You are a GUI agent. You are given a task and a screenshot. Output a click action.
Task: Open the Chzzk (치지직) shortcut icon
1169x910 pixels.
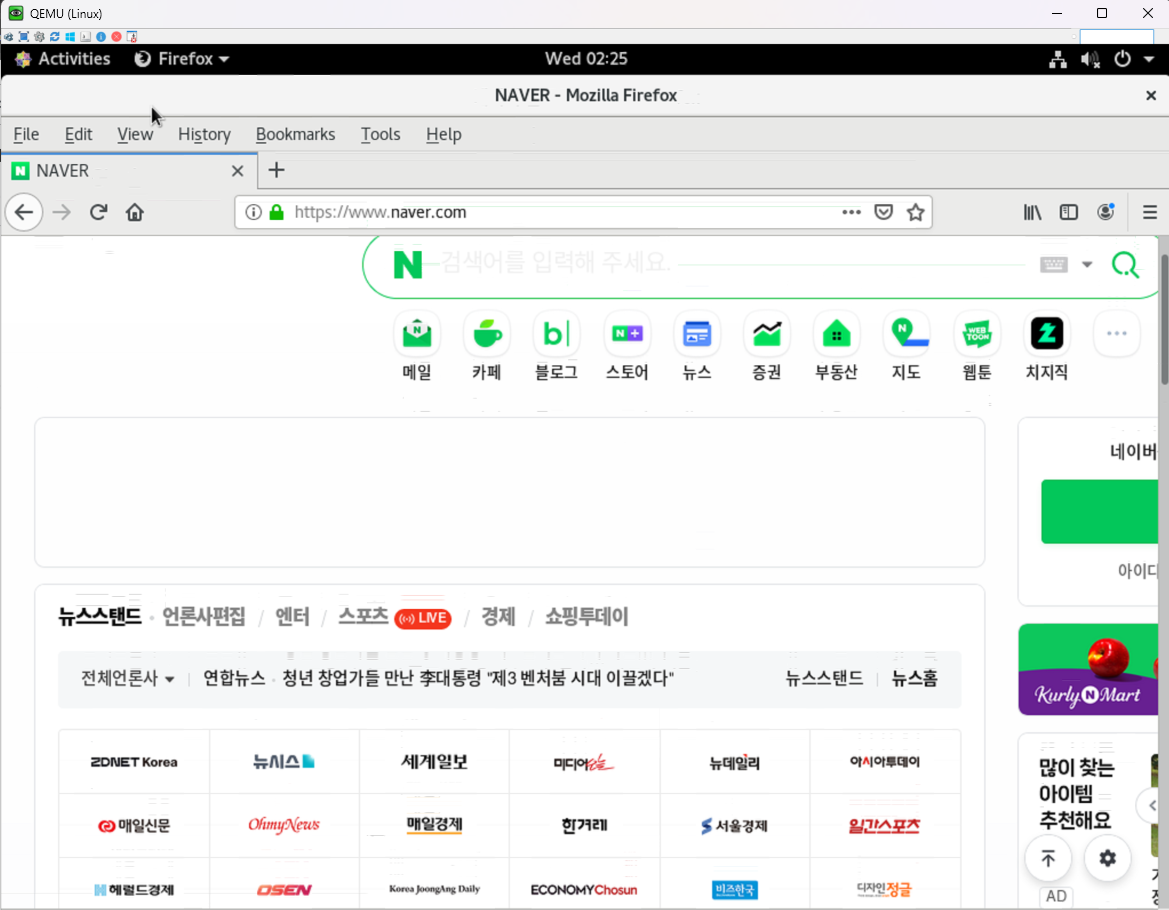[x=1047, y=334]
